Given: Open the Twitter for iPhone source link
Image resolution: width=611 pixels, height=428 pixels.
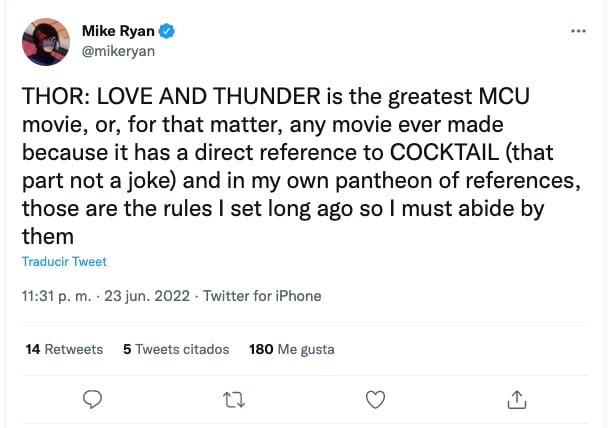Looking at the screenshot, I should (263, 296).
